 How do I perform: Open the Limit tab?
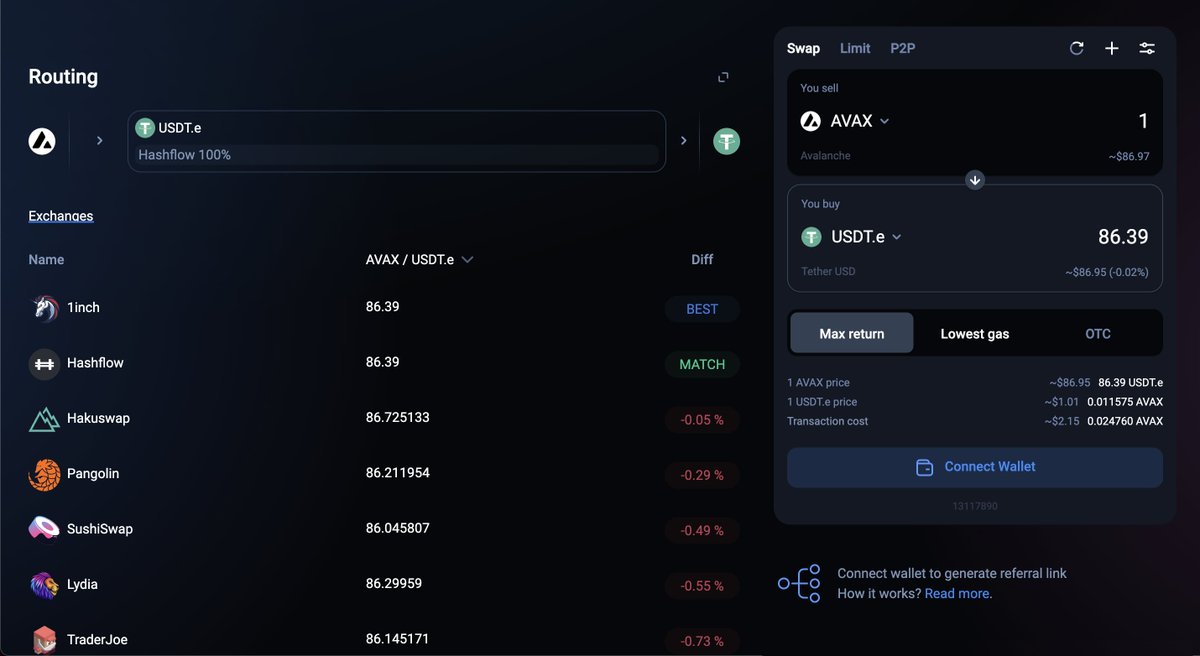point(855,48)
